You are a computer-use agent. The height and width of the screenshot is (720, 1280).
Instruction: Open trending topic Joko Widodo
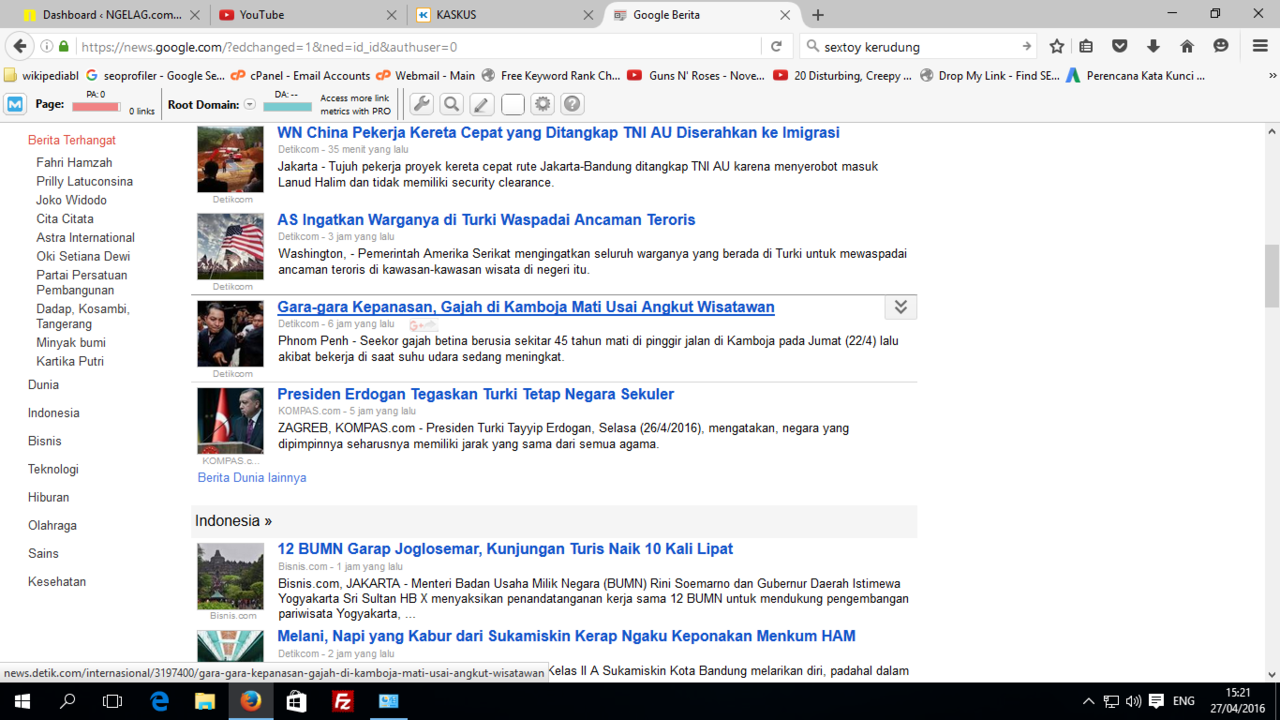coord(71,200)
